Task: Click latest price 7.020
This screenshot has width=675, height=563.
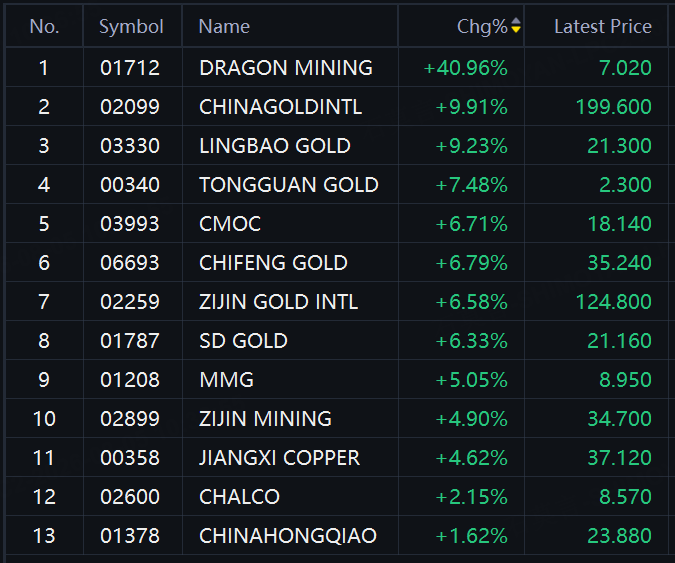Action: pyautogui.click(x=625, y=68)
